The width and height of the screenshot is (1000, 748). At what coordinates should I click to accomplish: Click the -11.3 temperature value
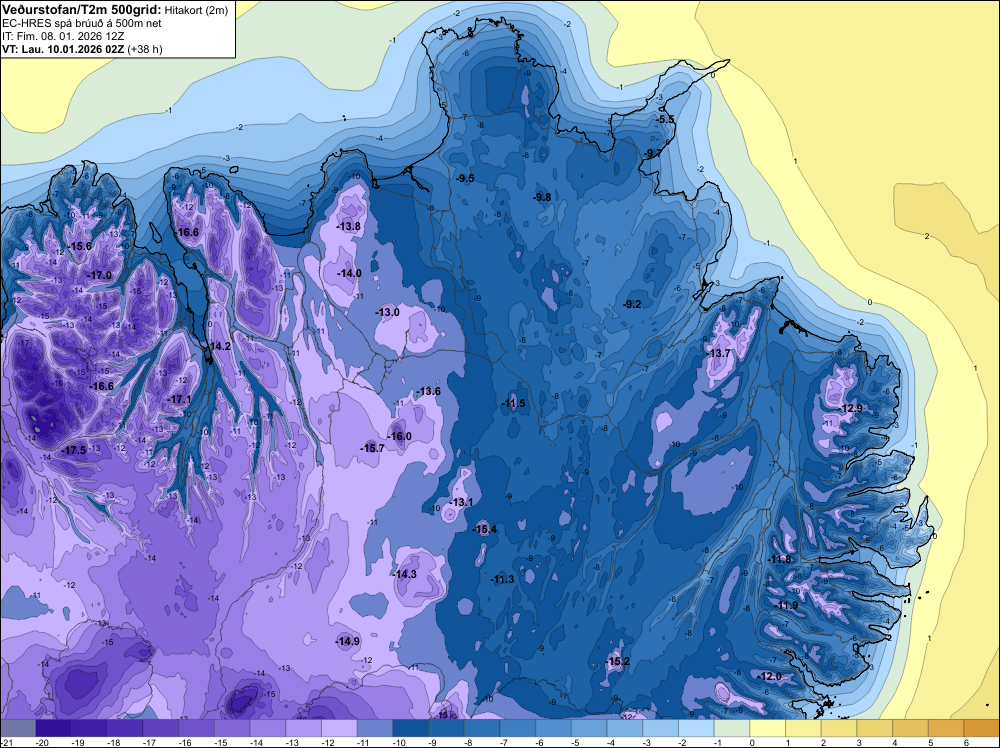(x=502, y=579)
